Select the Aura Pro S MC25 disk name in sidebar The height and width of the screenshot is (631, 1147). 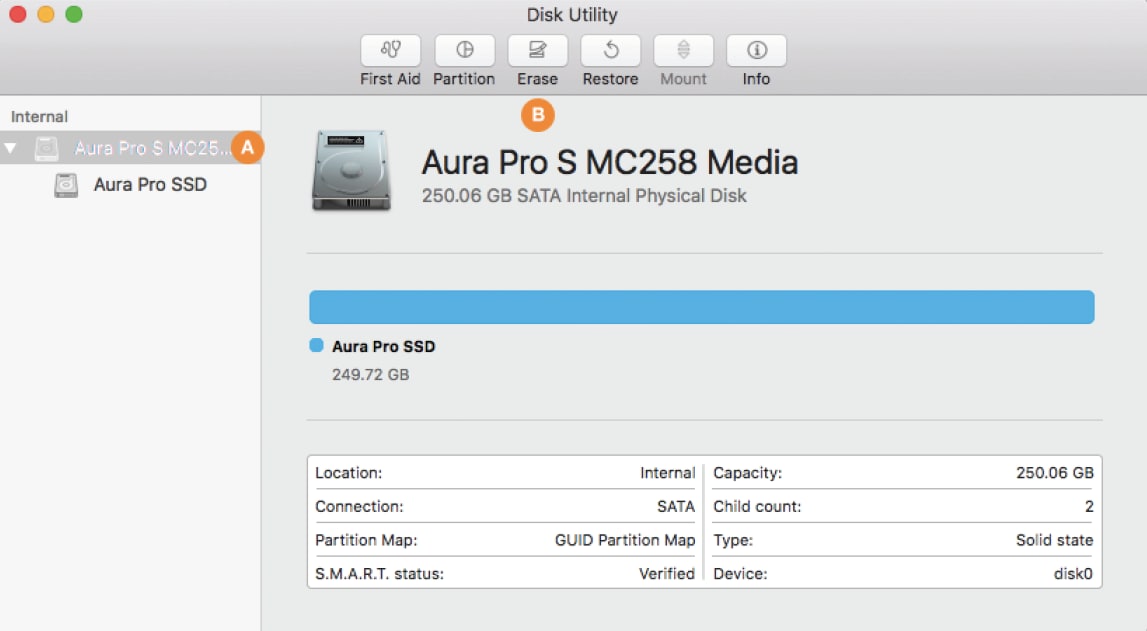tap(152, 149)
